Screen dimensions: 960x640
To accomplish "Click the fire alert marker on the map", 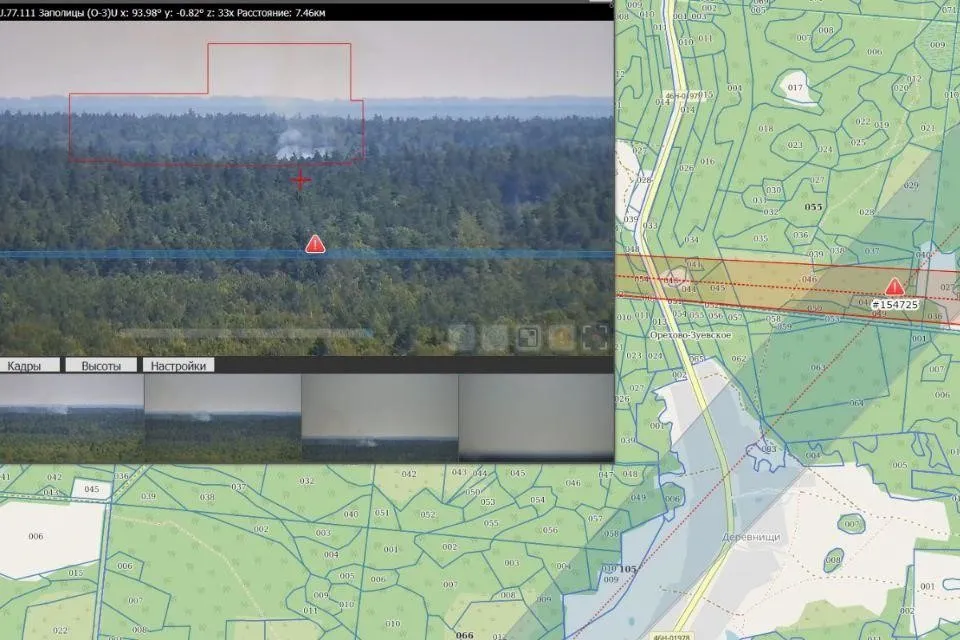I will coord(895,287).
